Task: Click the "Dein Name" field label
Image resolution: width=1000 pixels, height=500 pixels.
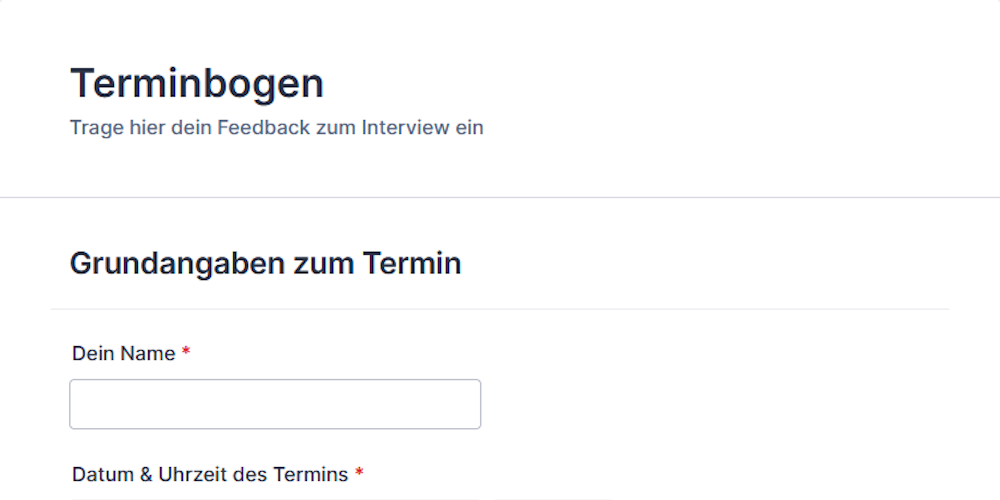Action: point(123,353)
